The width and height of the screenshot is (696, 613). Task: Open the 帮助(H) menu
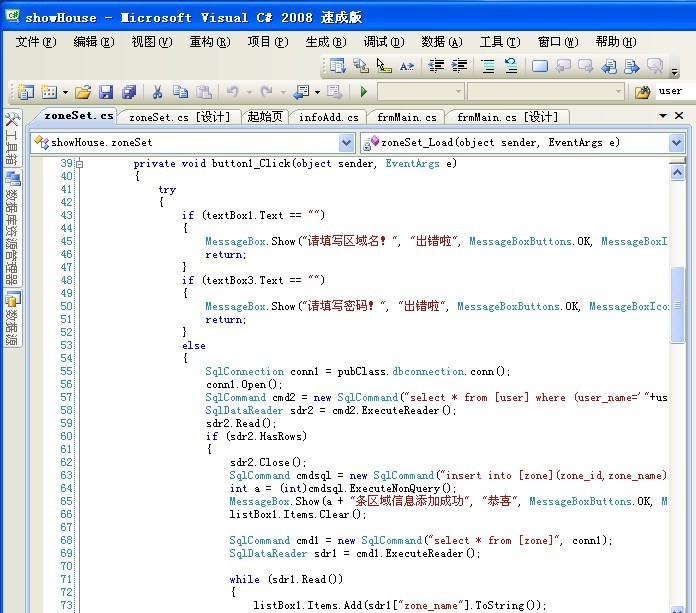pyautogui.click(x=616, y=42)
